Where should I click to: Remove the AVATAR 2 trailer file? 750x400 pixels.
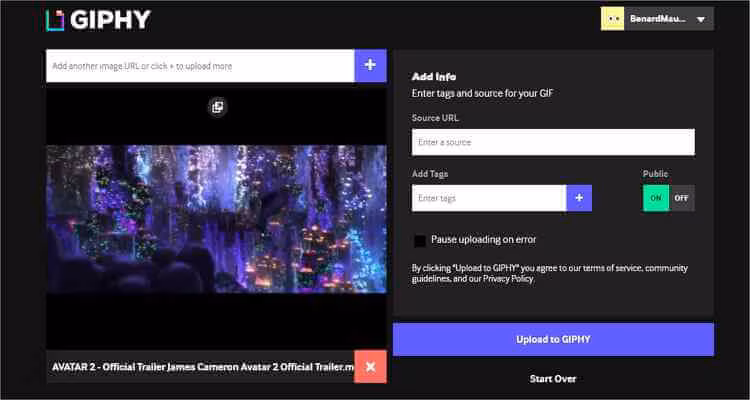[370, 367]
